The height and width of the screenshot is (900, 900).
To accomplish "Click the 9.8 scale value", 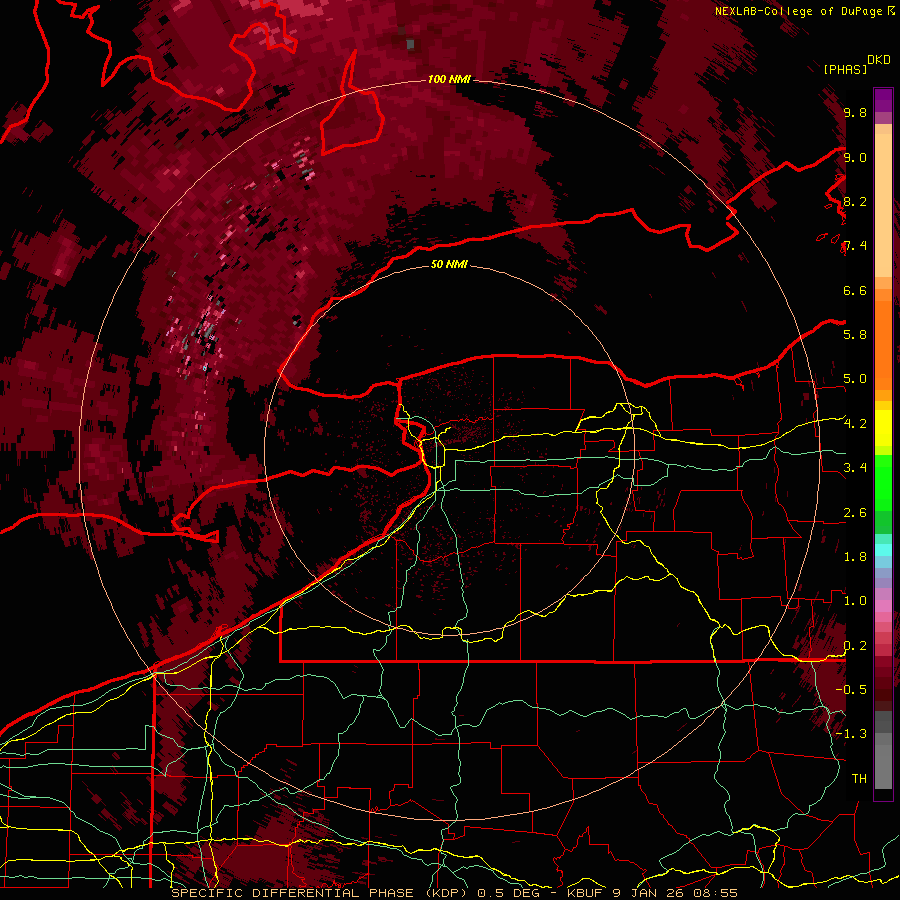I will pyautogui.click(x=855, y=112).
